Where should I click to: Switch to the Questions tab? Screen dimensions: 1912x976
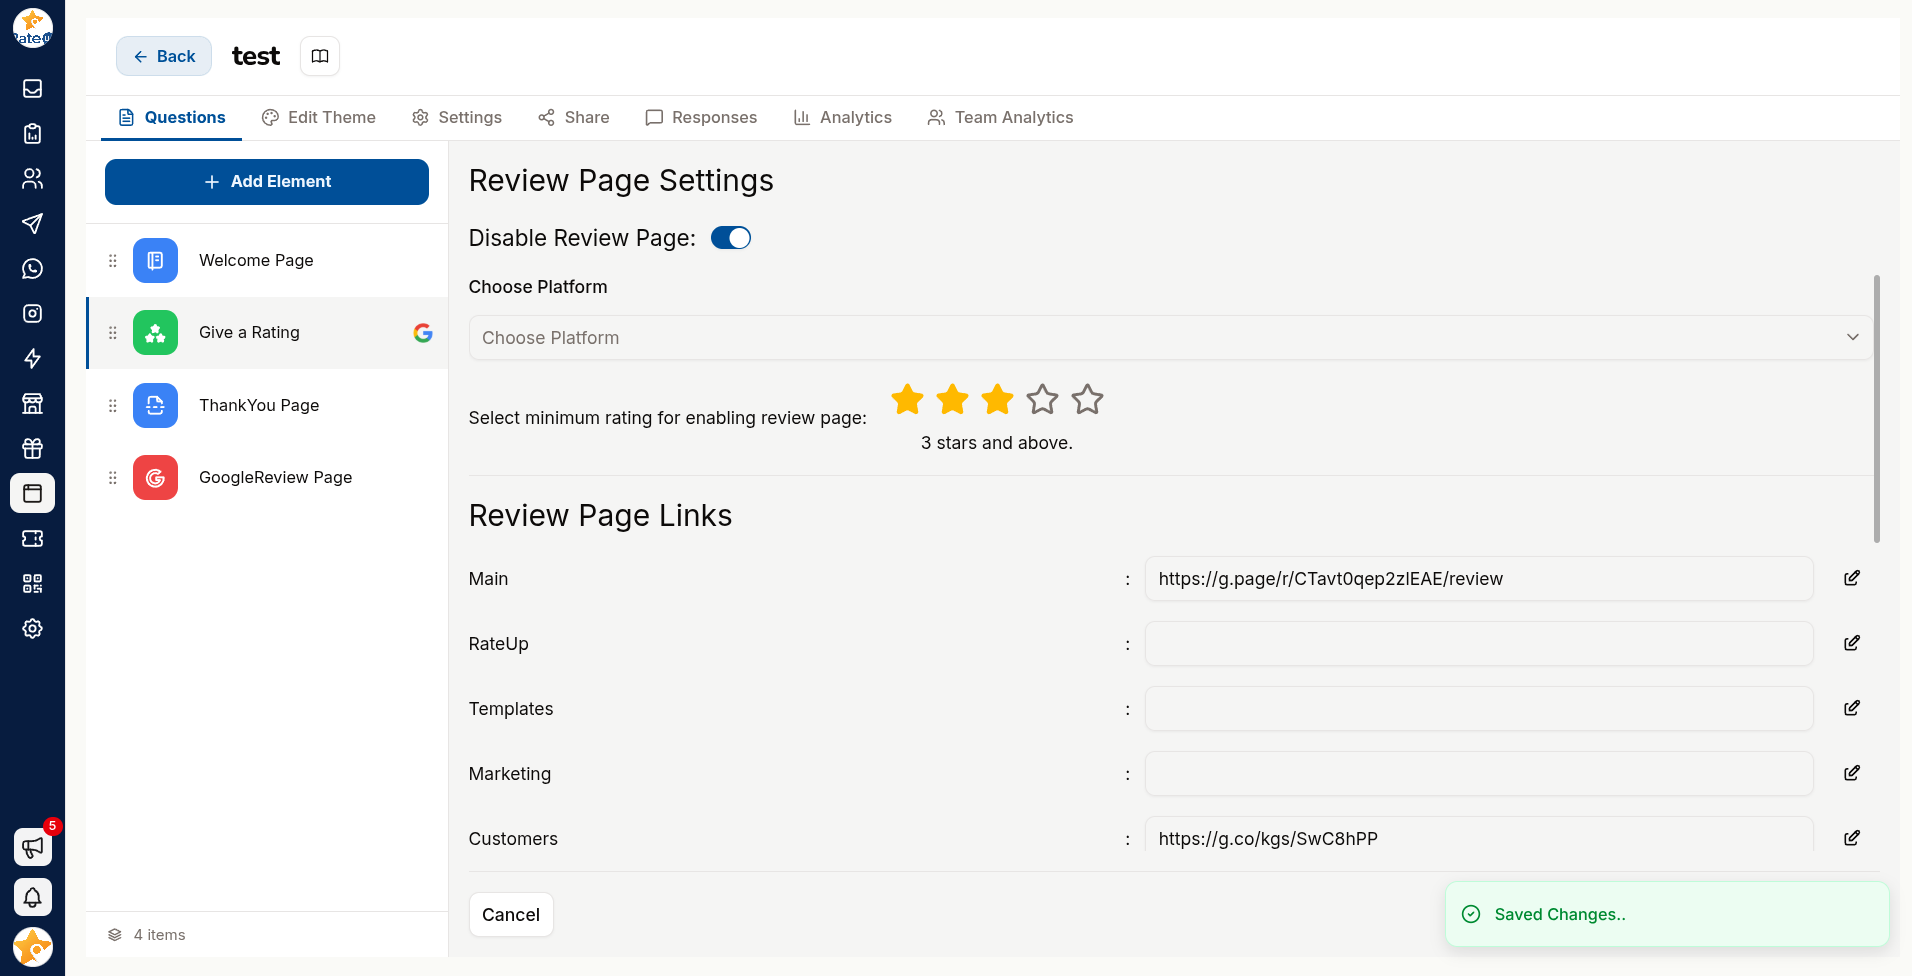click(x=172, y=117)
